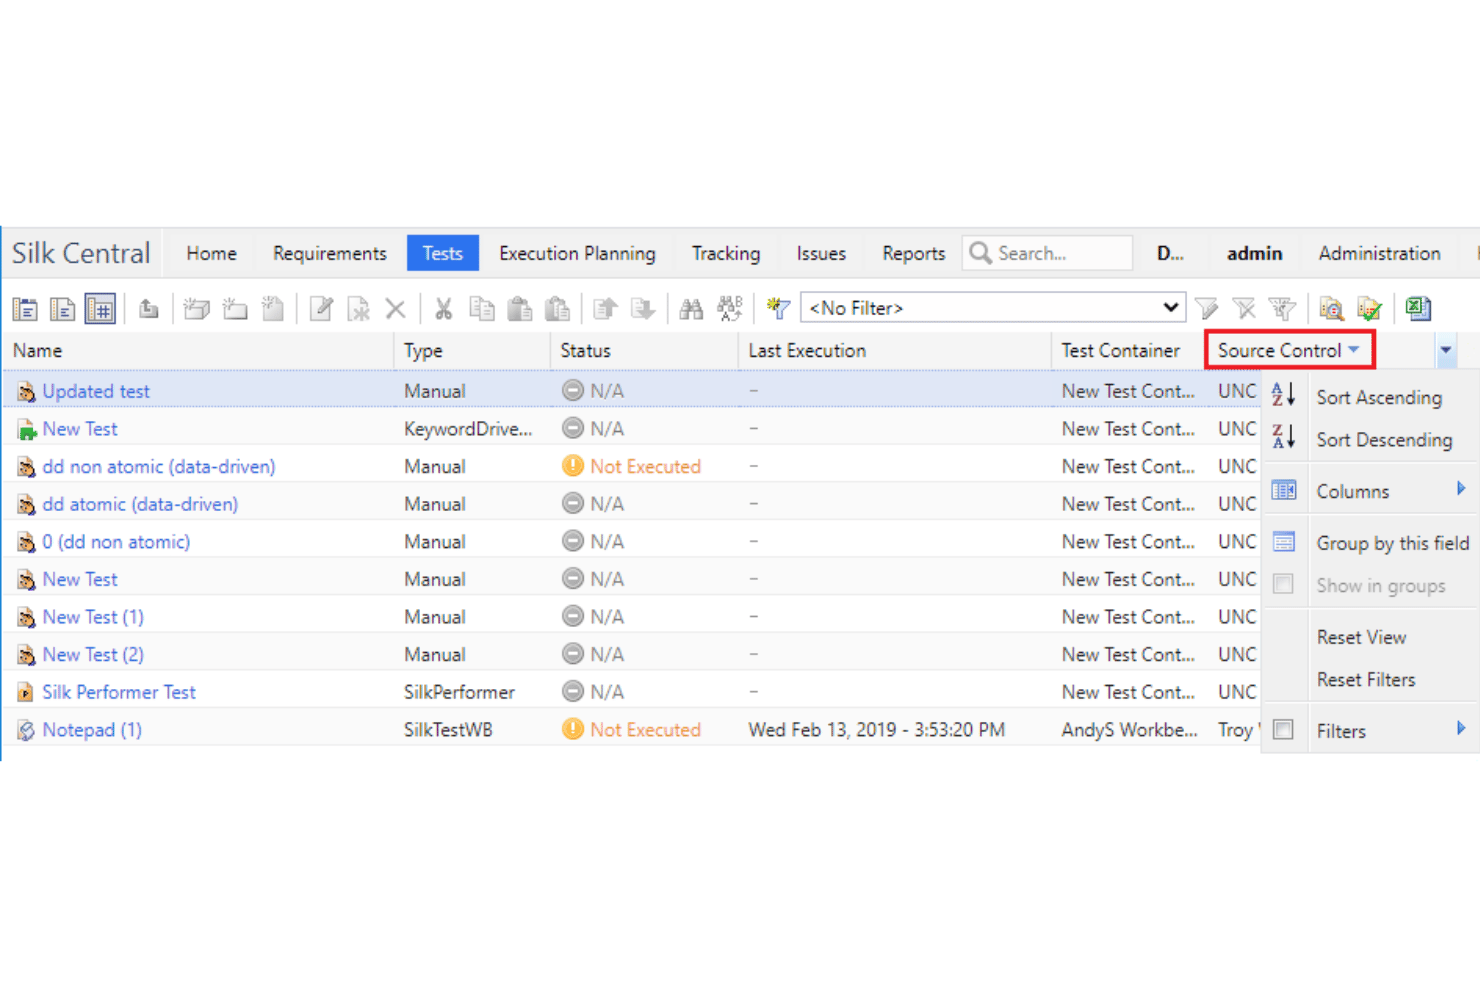The image size is (1480, 987).
Task: Click the Type column header
Action: point(472,351)
